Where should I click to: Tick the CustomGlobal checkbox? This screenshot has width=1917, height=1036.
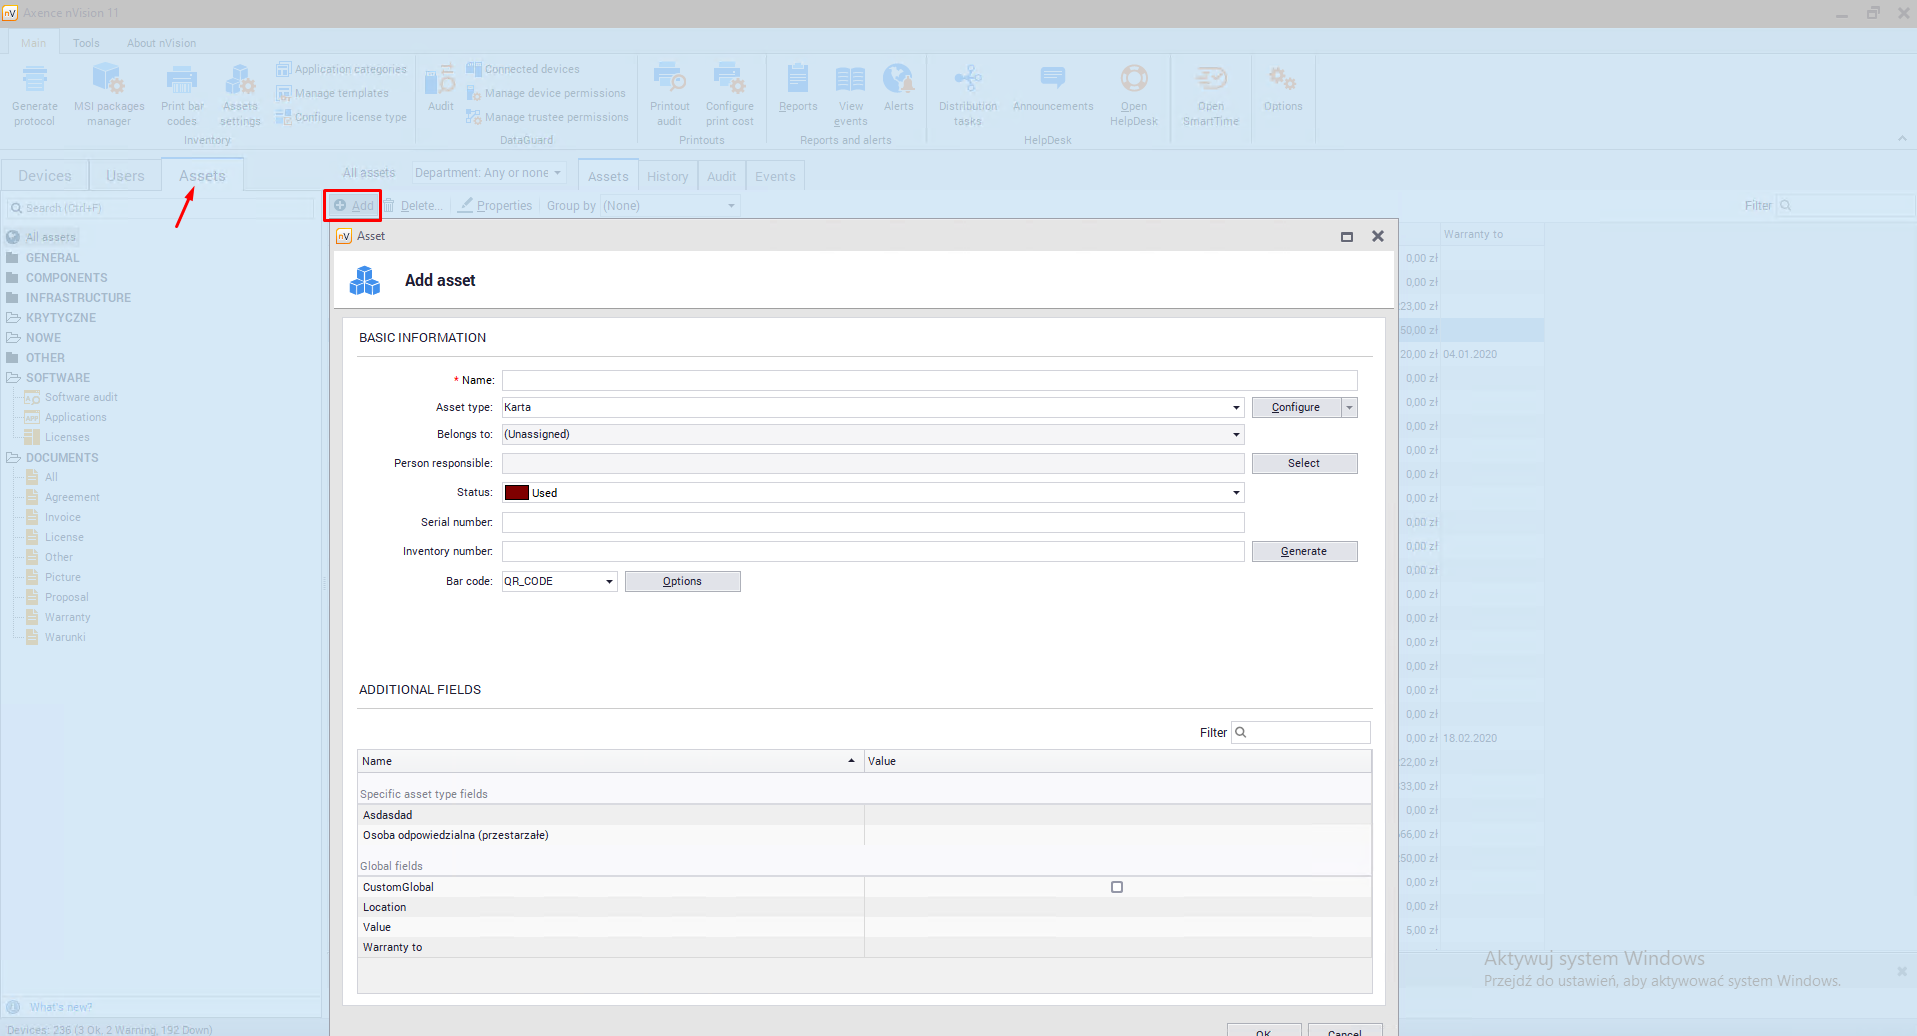[1117, 887]
